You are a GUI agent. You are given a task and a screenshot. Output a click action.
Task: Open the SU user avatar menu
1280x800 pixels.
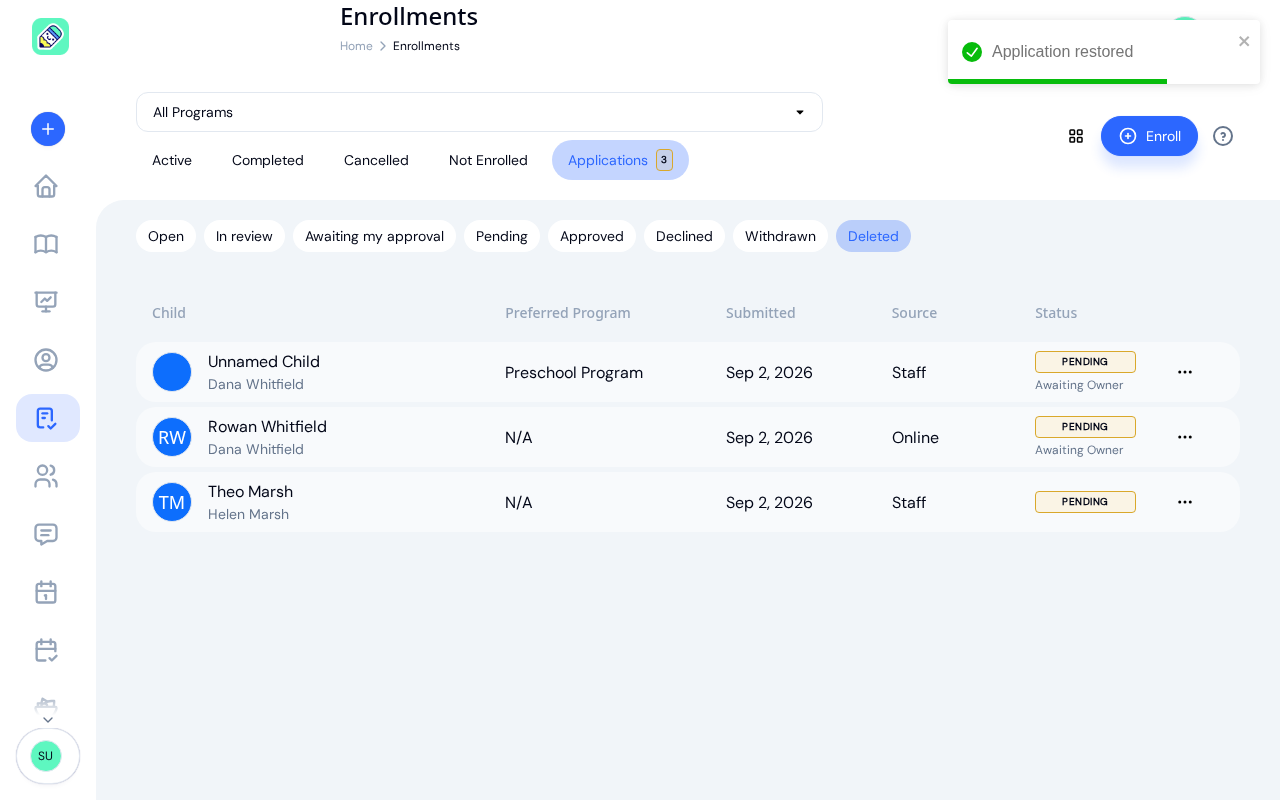point(46,756)
